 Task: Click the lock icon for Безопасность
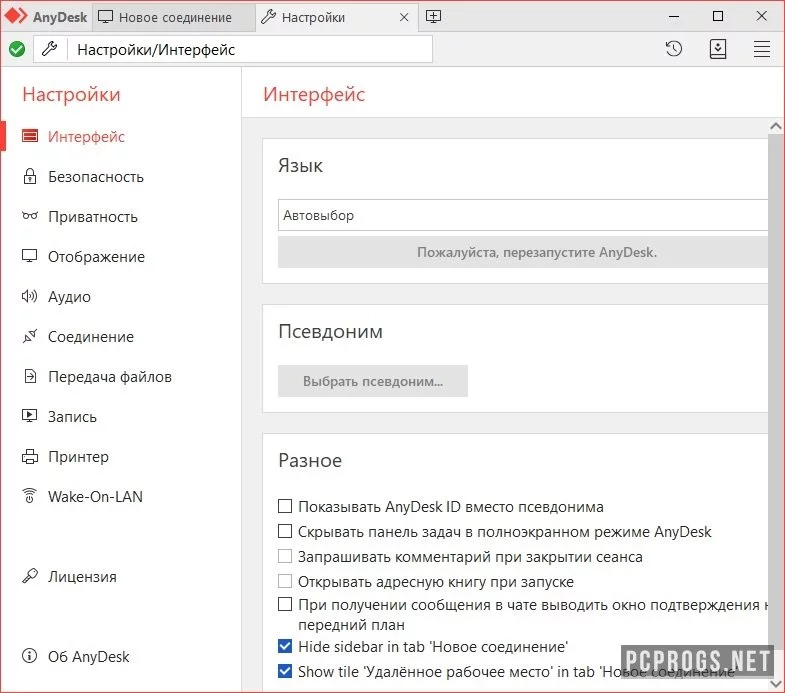coord(30,176)
